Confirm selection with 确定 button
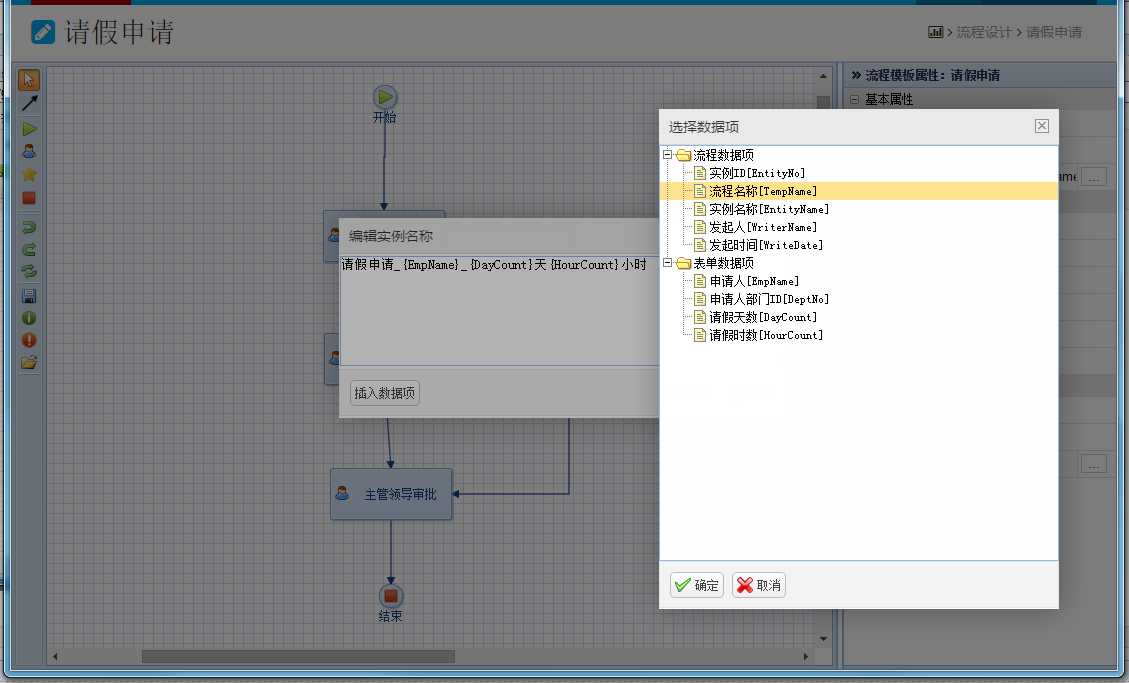1129x683 pixels. 697,585
